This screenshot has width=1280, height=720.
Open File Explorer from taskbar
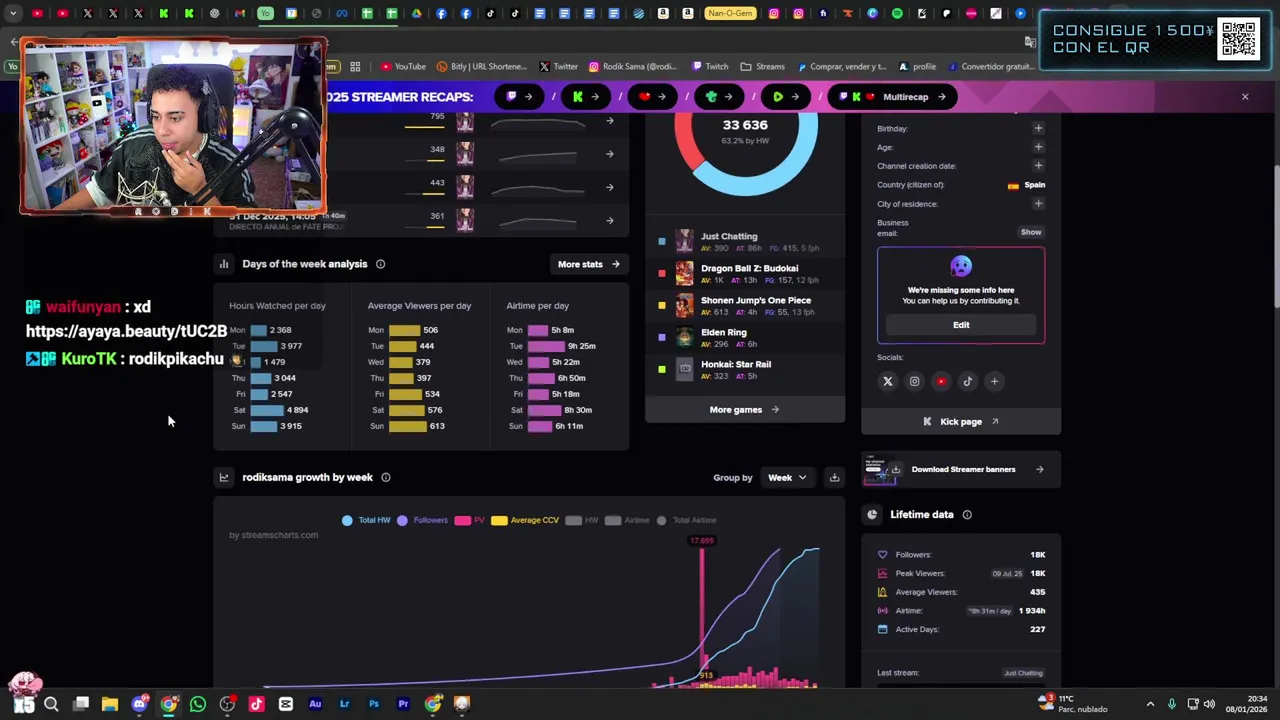point(110,704)
